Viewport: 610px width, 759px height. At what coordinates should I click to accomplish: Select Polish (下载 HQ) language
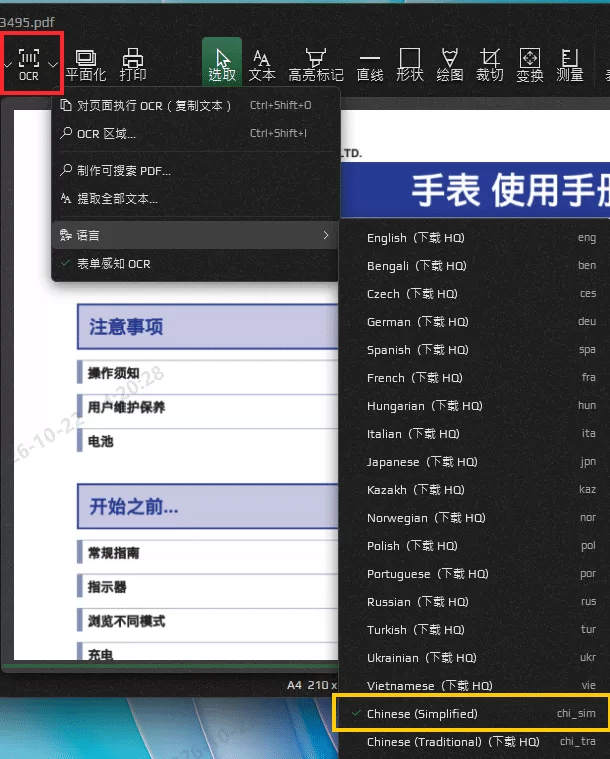click(x=474, y=546)
